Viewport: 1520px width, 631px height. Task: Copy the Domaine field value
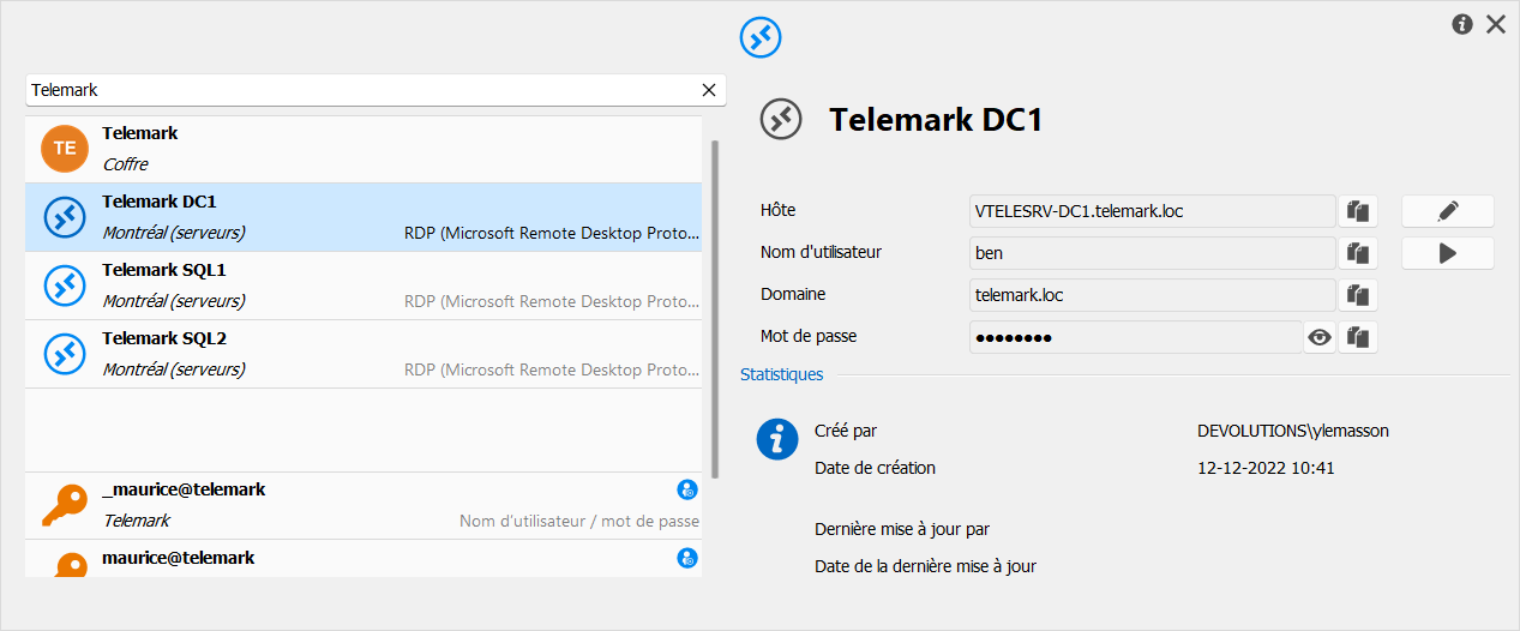click(1357, 295)
